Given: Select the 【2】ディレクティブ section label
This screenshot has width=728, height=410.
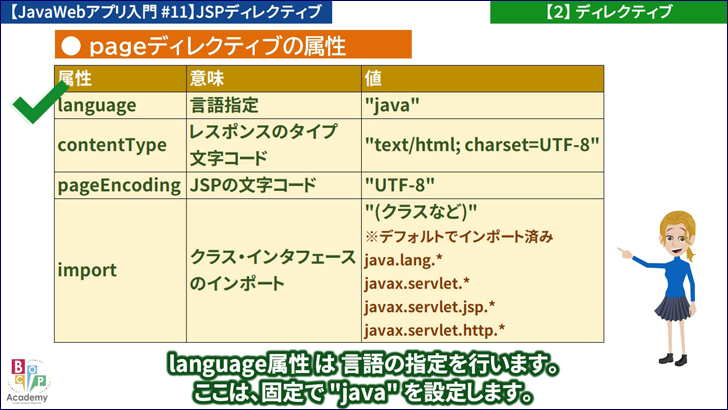Looking at the screenshot, I should 608,12.
